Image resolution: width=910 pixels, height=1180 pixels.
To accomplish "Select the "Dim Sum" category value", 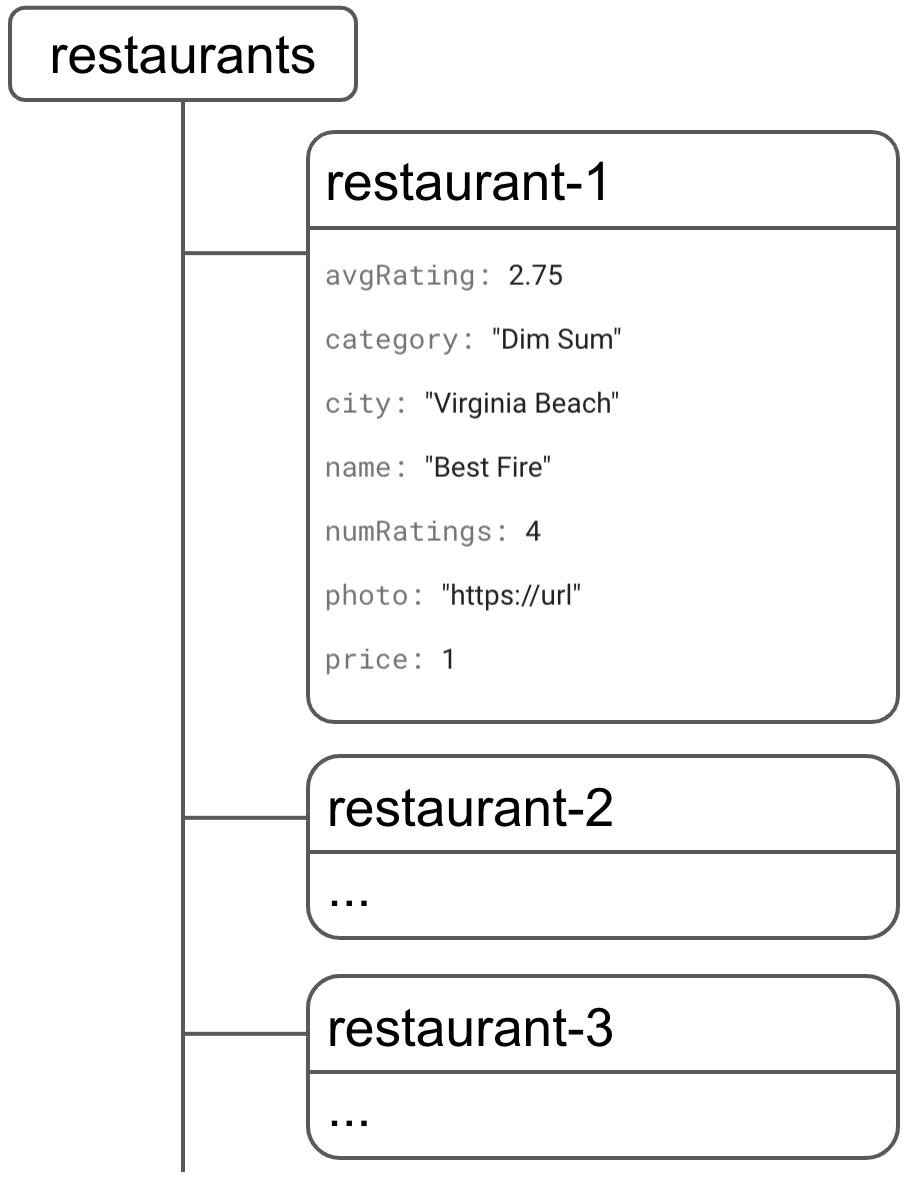I will 557,340.
